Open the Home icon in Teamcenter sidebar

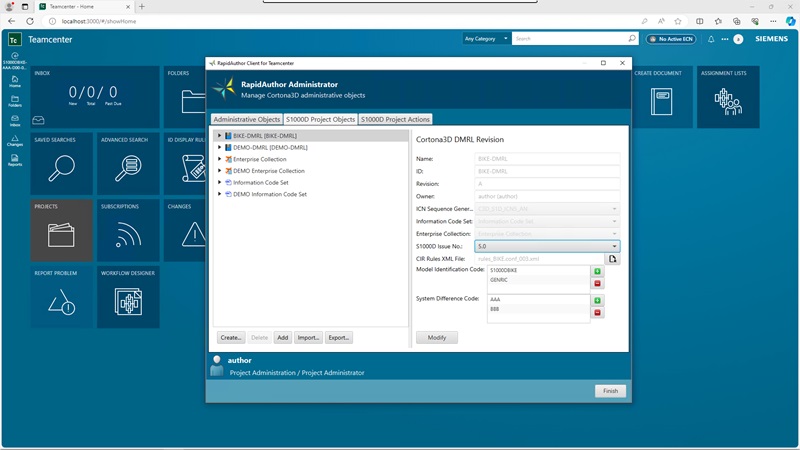pyautogui.click(x=15, y=81)
